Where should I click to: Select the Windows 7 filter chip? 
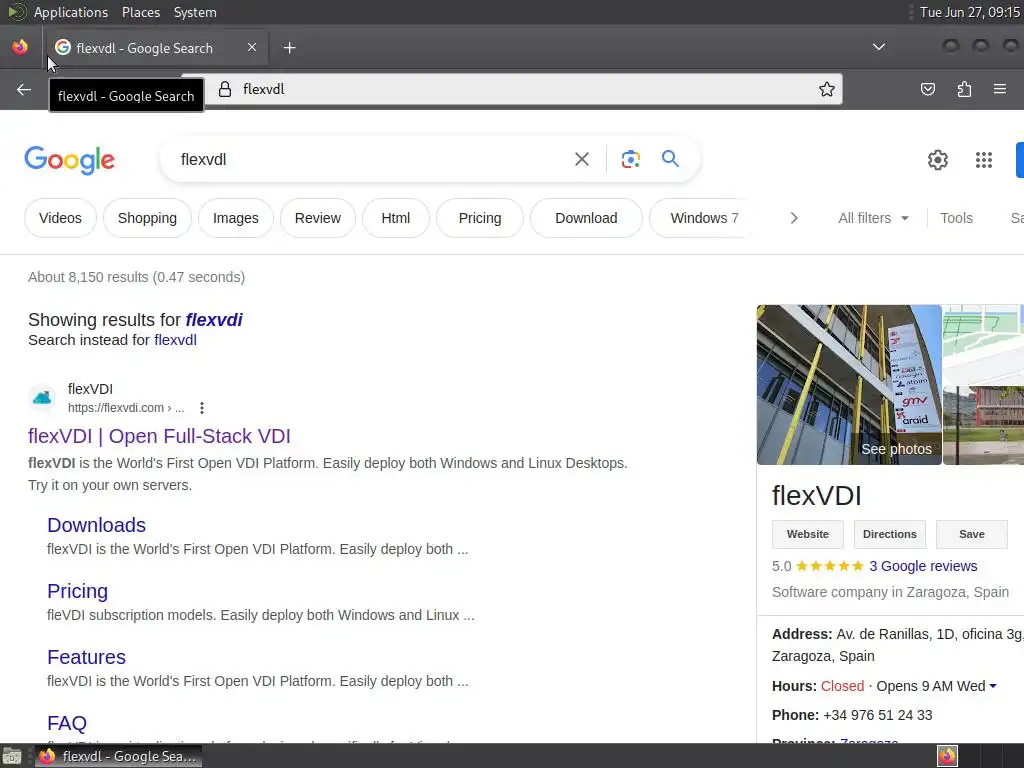704,218
